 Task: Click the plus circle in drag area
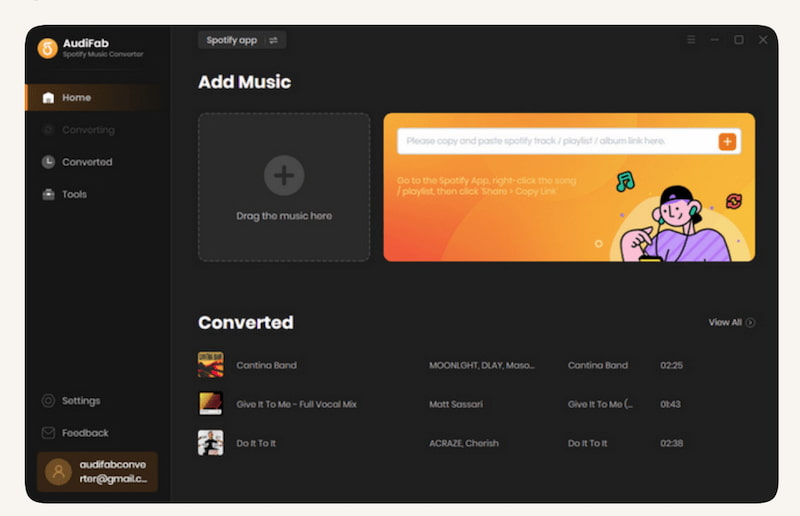point(284,176)
